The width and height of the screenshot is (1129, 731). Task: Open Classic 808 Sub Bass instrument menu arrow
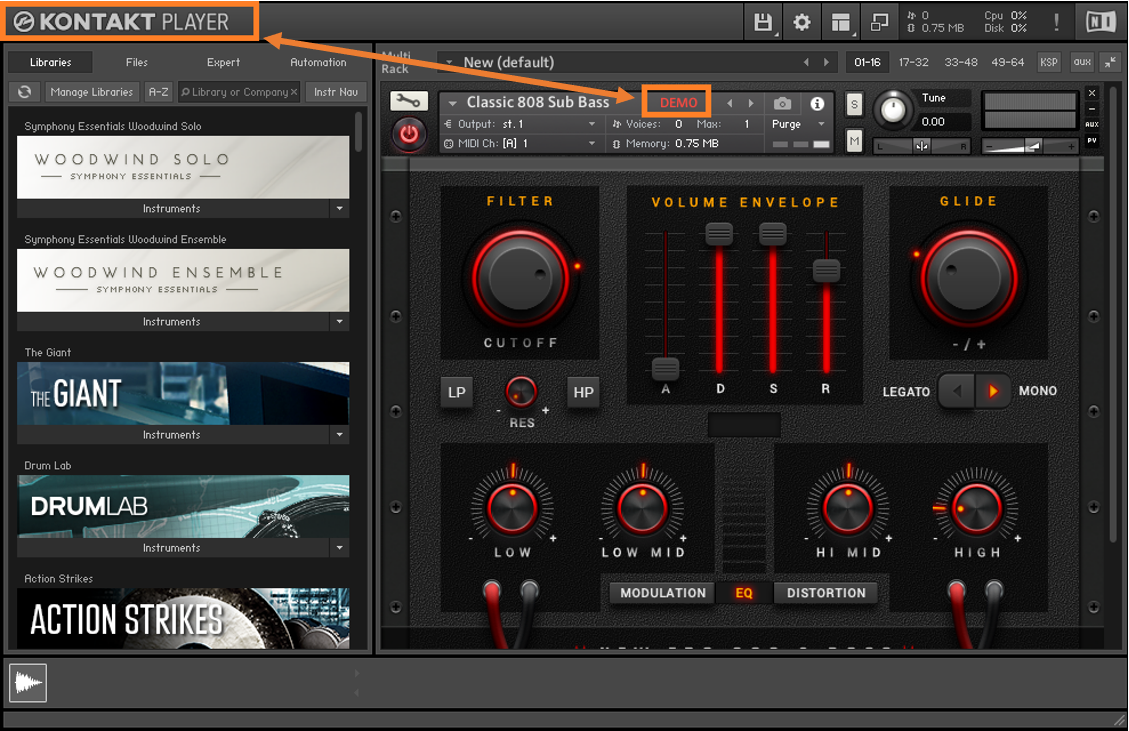tap(453, 104)
